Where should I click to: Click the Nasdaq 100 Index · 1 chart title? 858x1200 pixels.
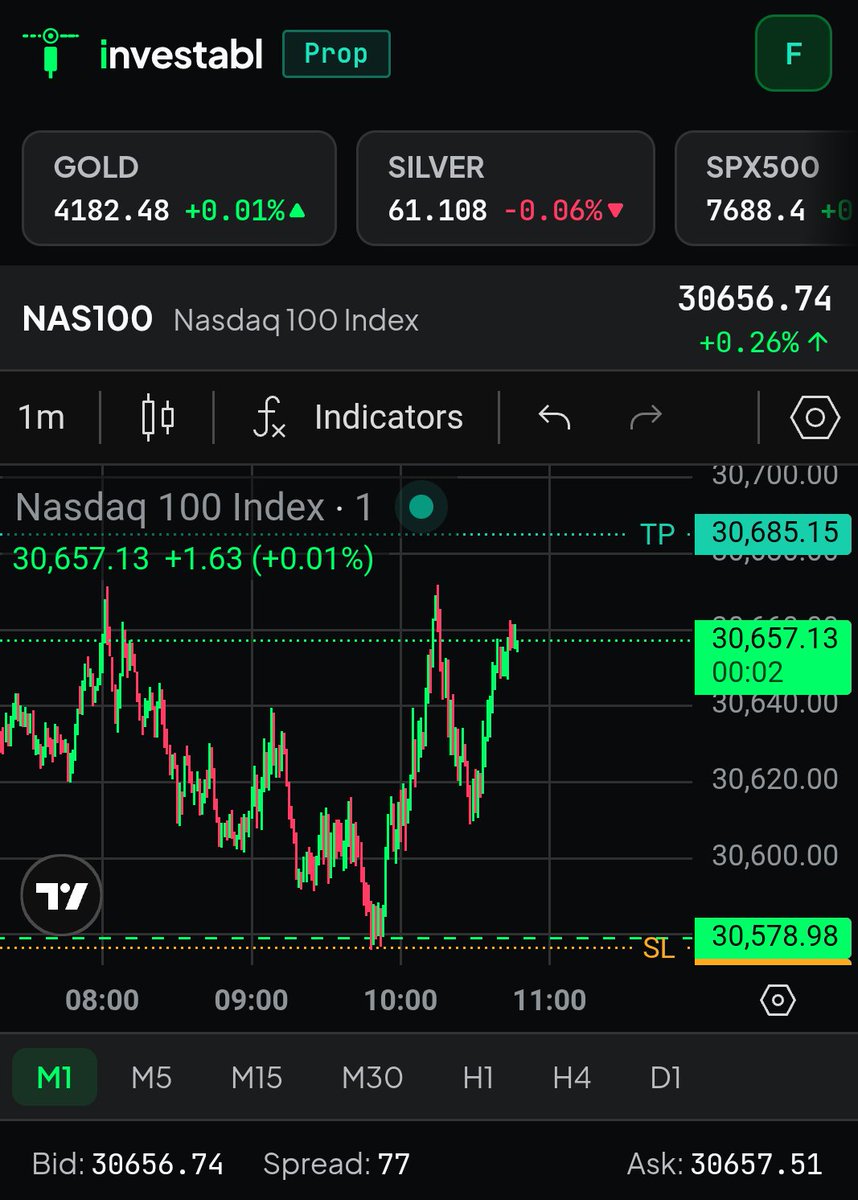point(194,508)
